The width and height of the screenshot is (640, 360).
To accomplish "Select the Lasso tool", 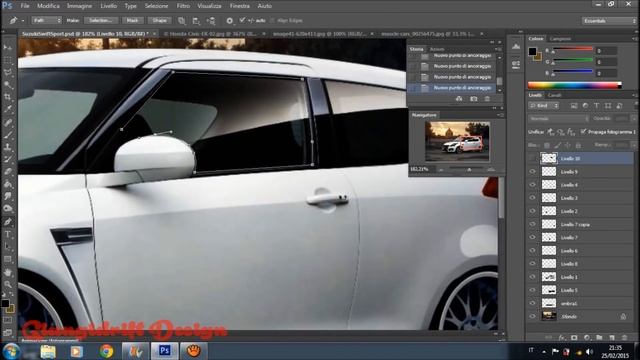I will pyautogui.click(x=8, y=73).
